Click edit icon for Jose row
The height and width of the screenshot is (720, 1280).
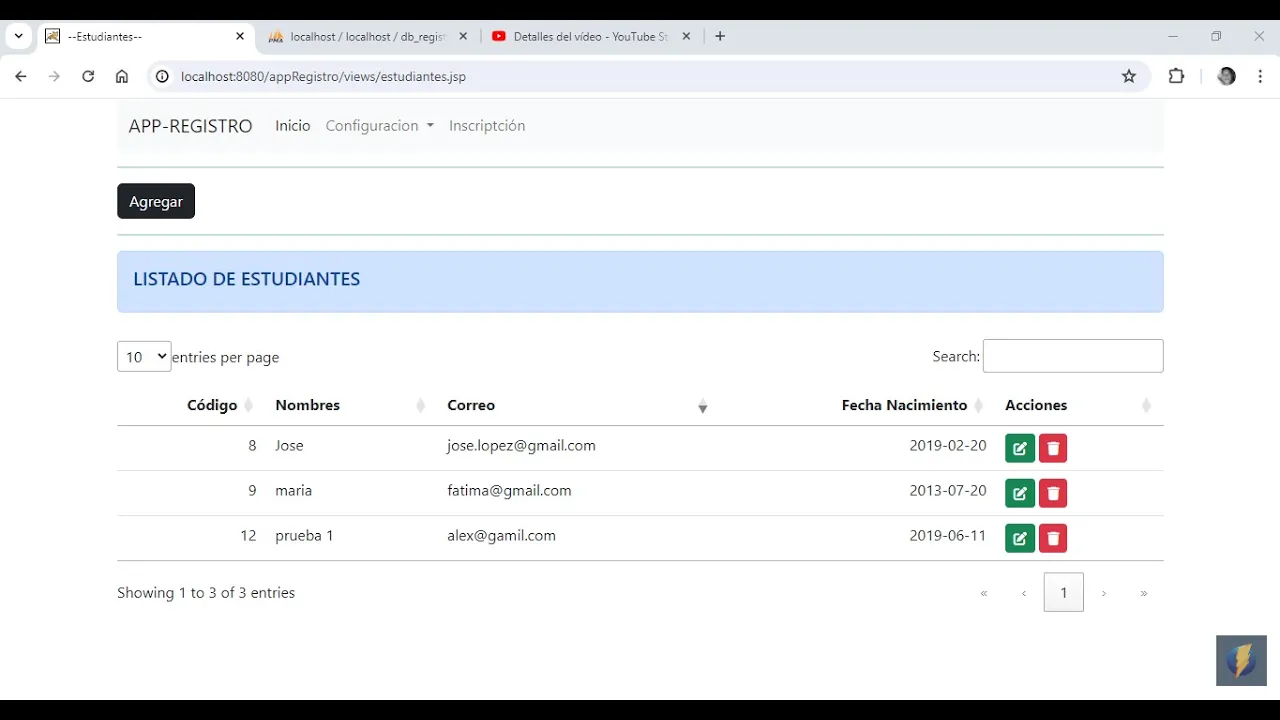1019,448
